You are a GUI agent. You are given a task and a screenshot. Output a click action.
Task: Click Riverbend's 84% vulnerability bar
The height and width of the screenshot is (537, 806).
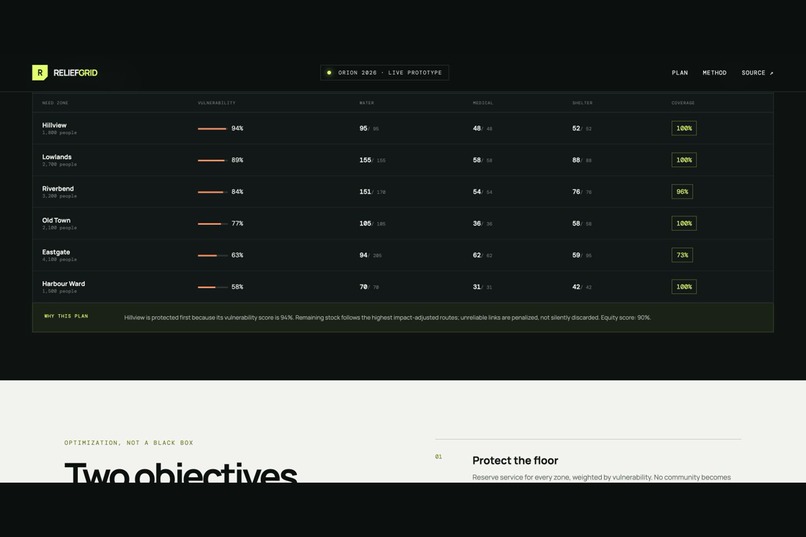pos(213,192)
